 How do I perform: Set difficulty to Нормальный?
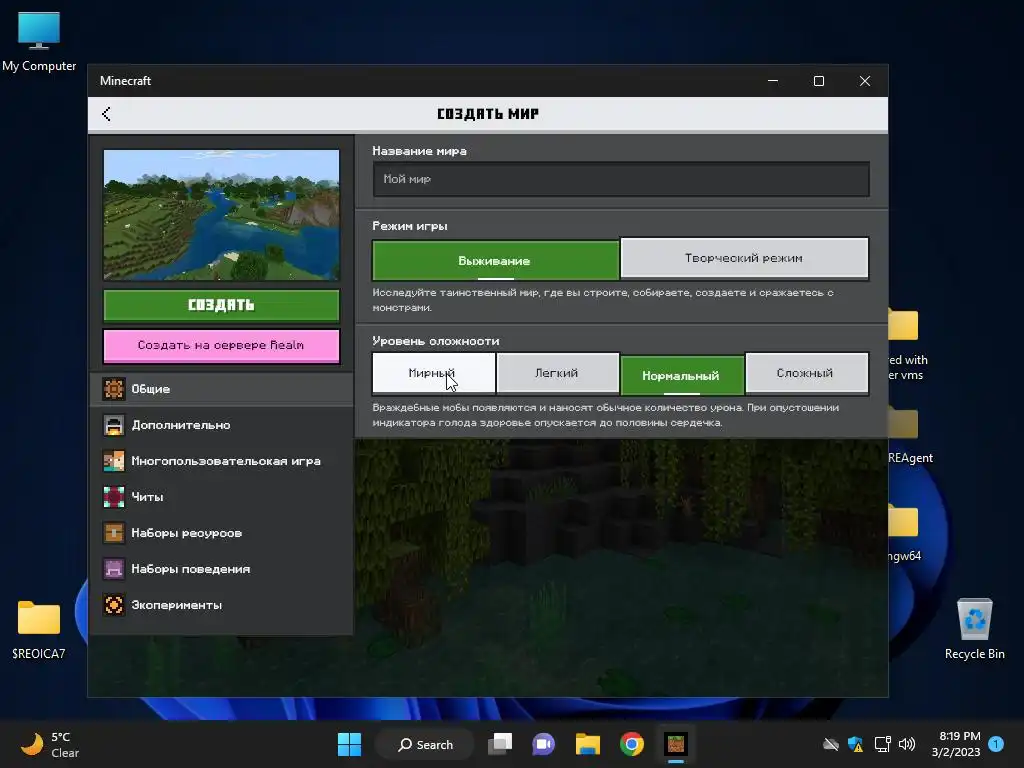coord(681,376)
